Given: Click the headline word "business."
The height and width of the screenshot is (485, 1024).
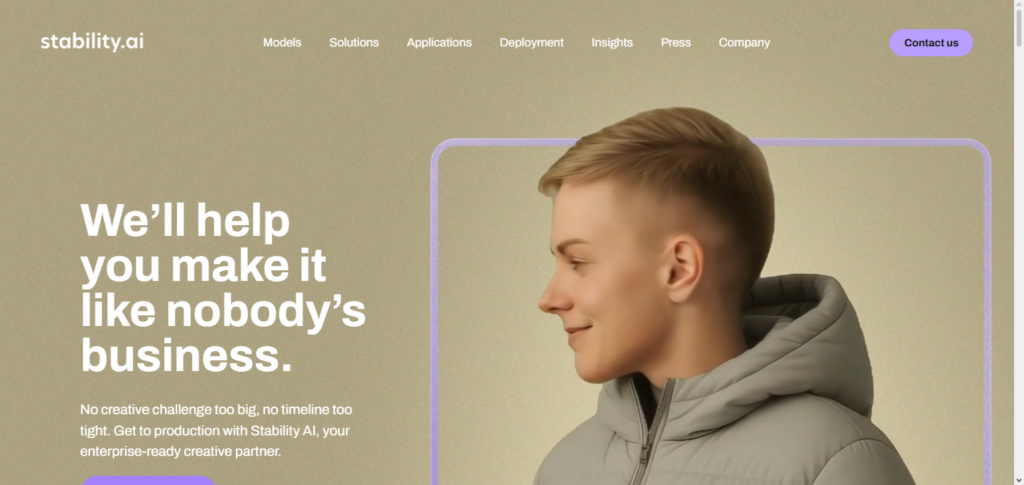Looking at the screenshot, I should click(186, 356).
